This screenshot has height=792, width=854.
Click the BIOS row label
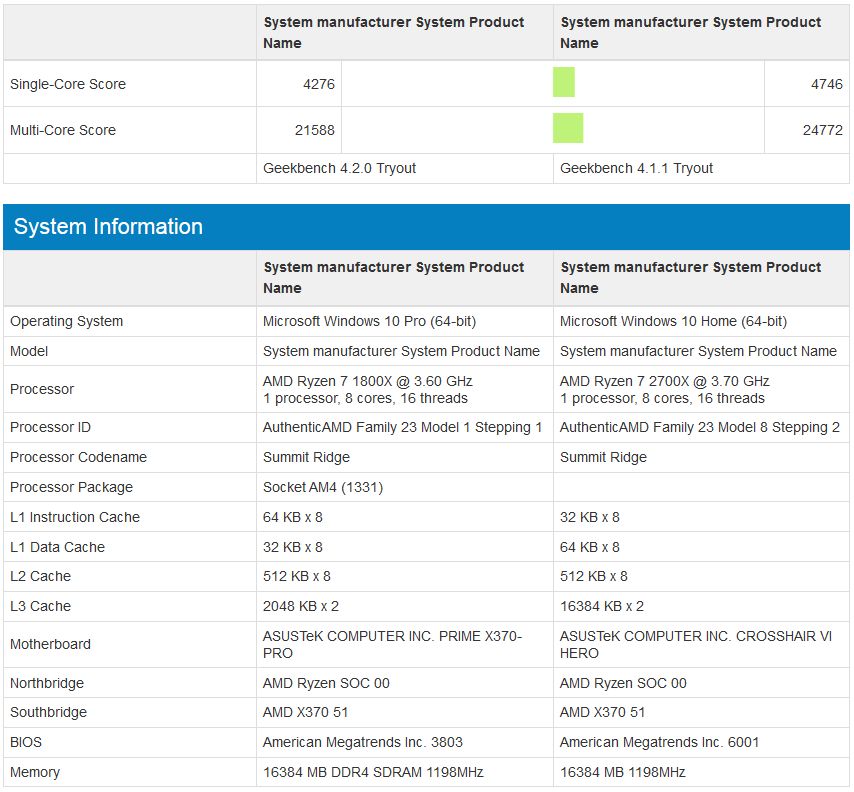[x=26, y=742]
